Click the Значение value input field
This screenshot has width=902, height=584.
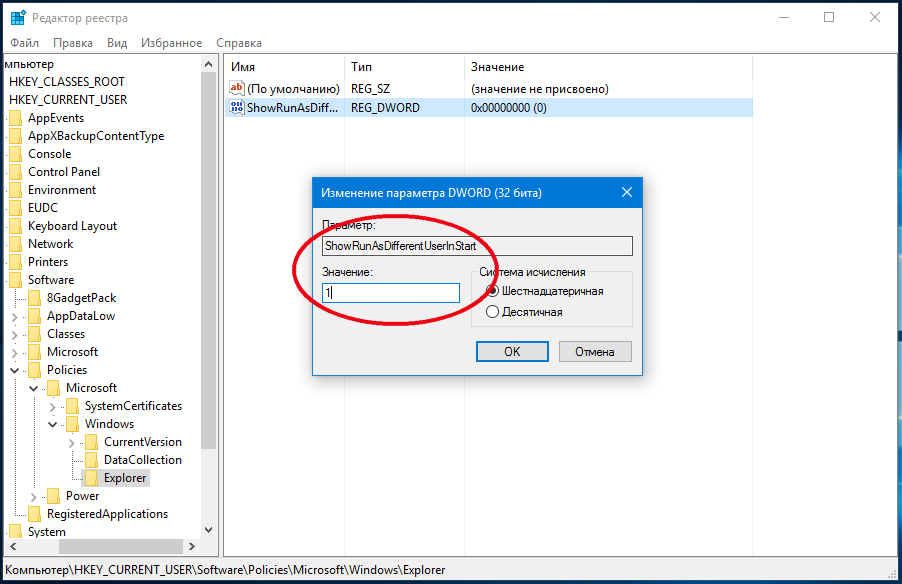[390, 293]
